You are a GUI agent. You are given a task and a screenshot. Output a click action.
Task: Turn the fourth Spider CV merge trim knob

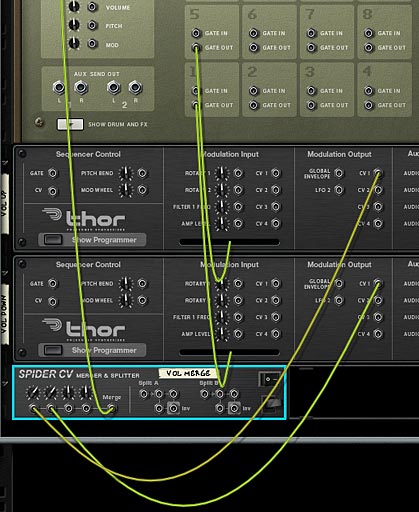pyautogui.click(x=86, y=393)
